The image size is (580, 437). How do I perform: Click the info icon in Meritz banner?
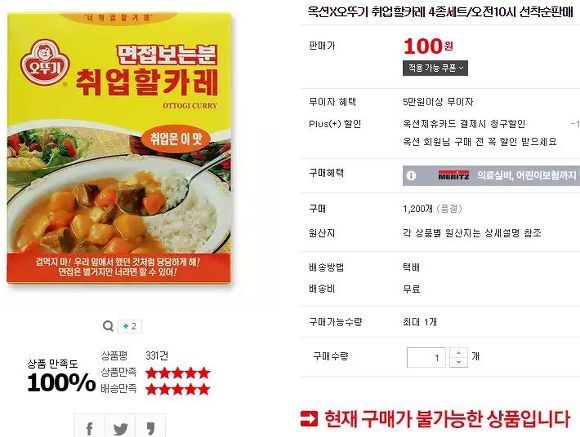pos(411,176)
